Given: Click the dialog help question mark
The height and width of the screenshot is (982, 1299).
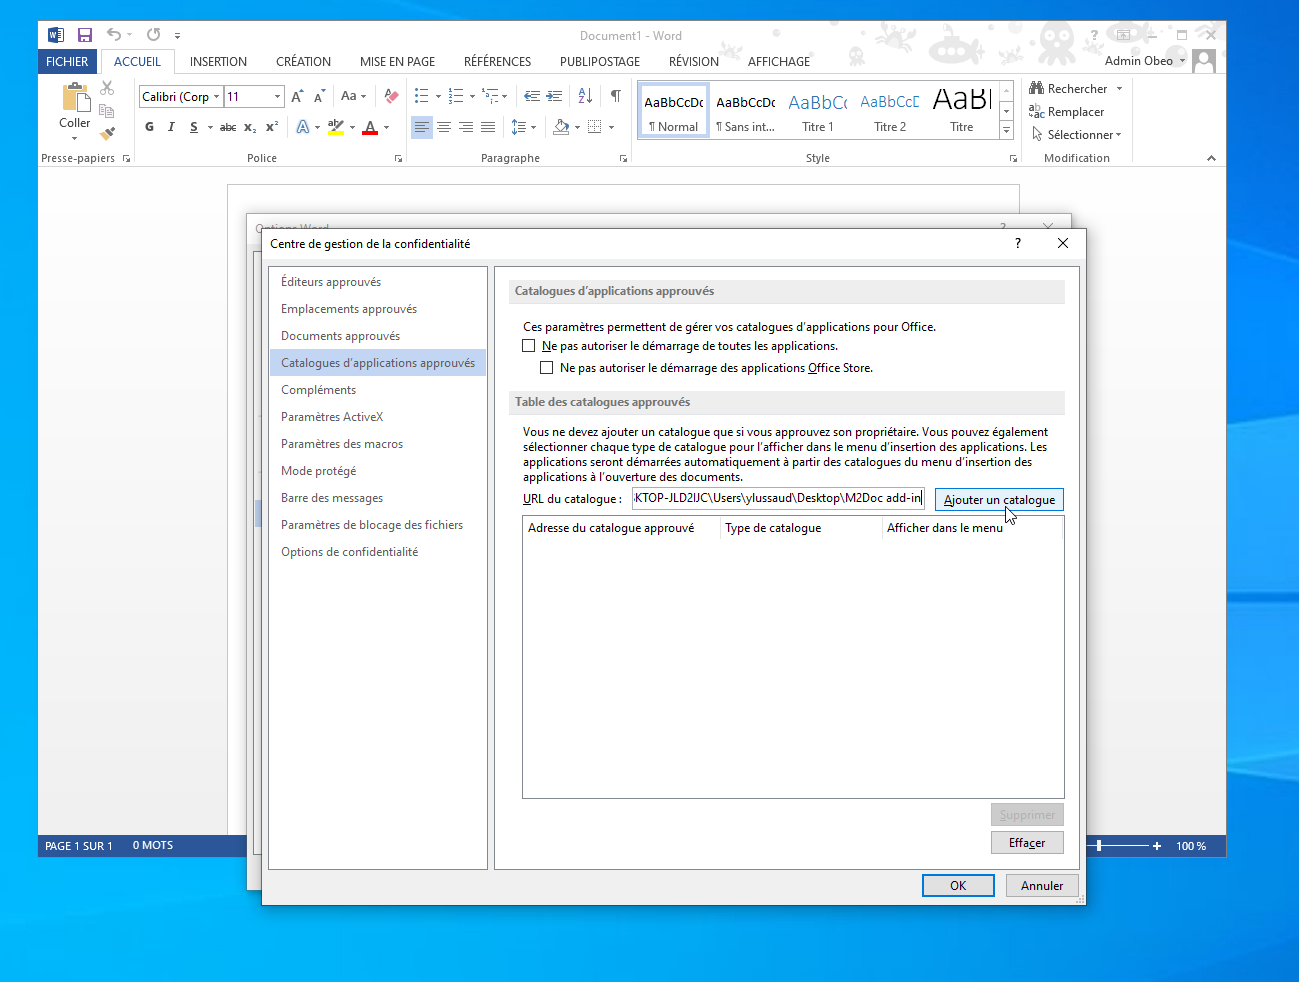Looking at the screenshot, I should pyautogui.click(x=1018, y=243).
